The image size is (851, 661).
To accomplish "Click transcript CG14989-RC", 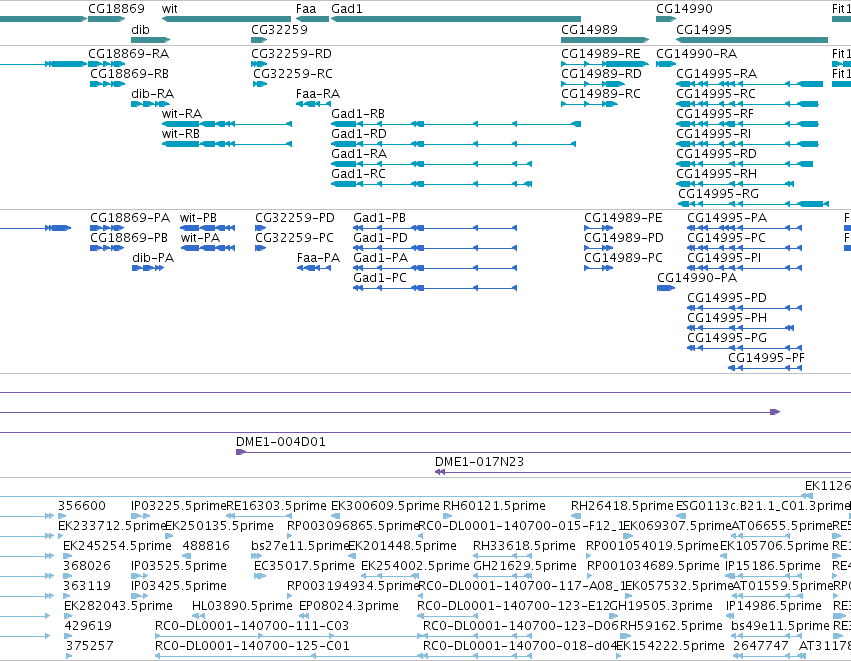I will pos(589,104).
